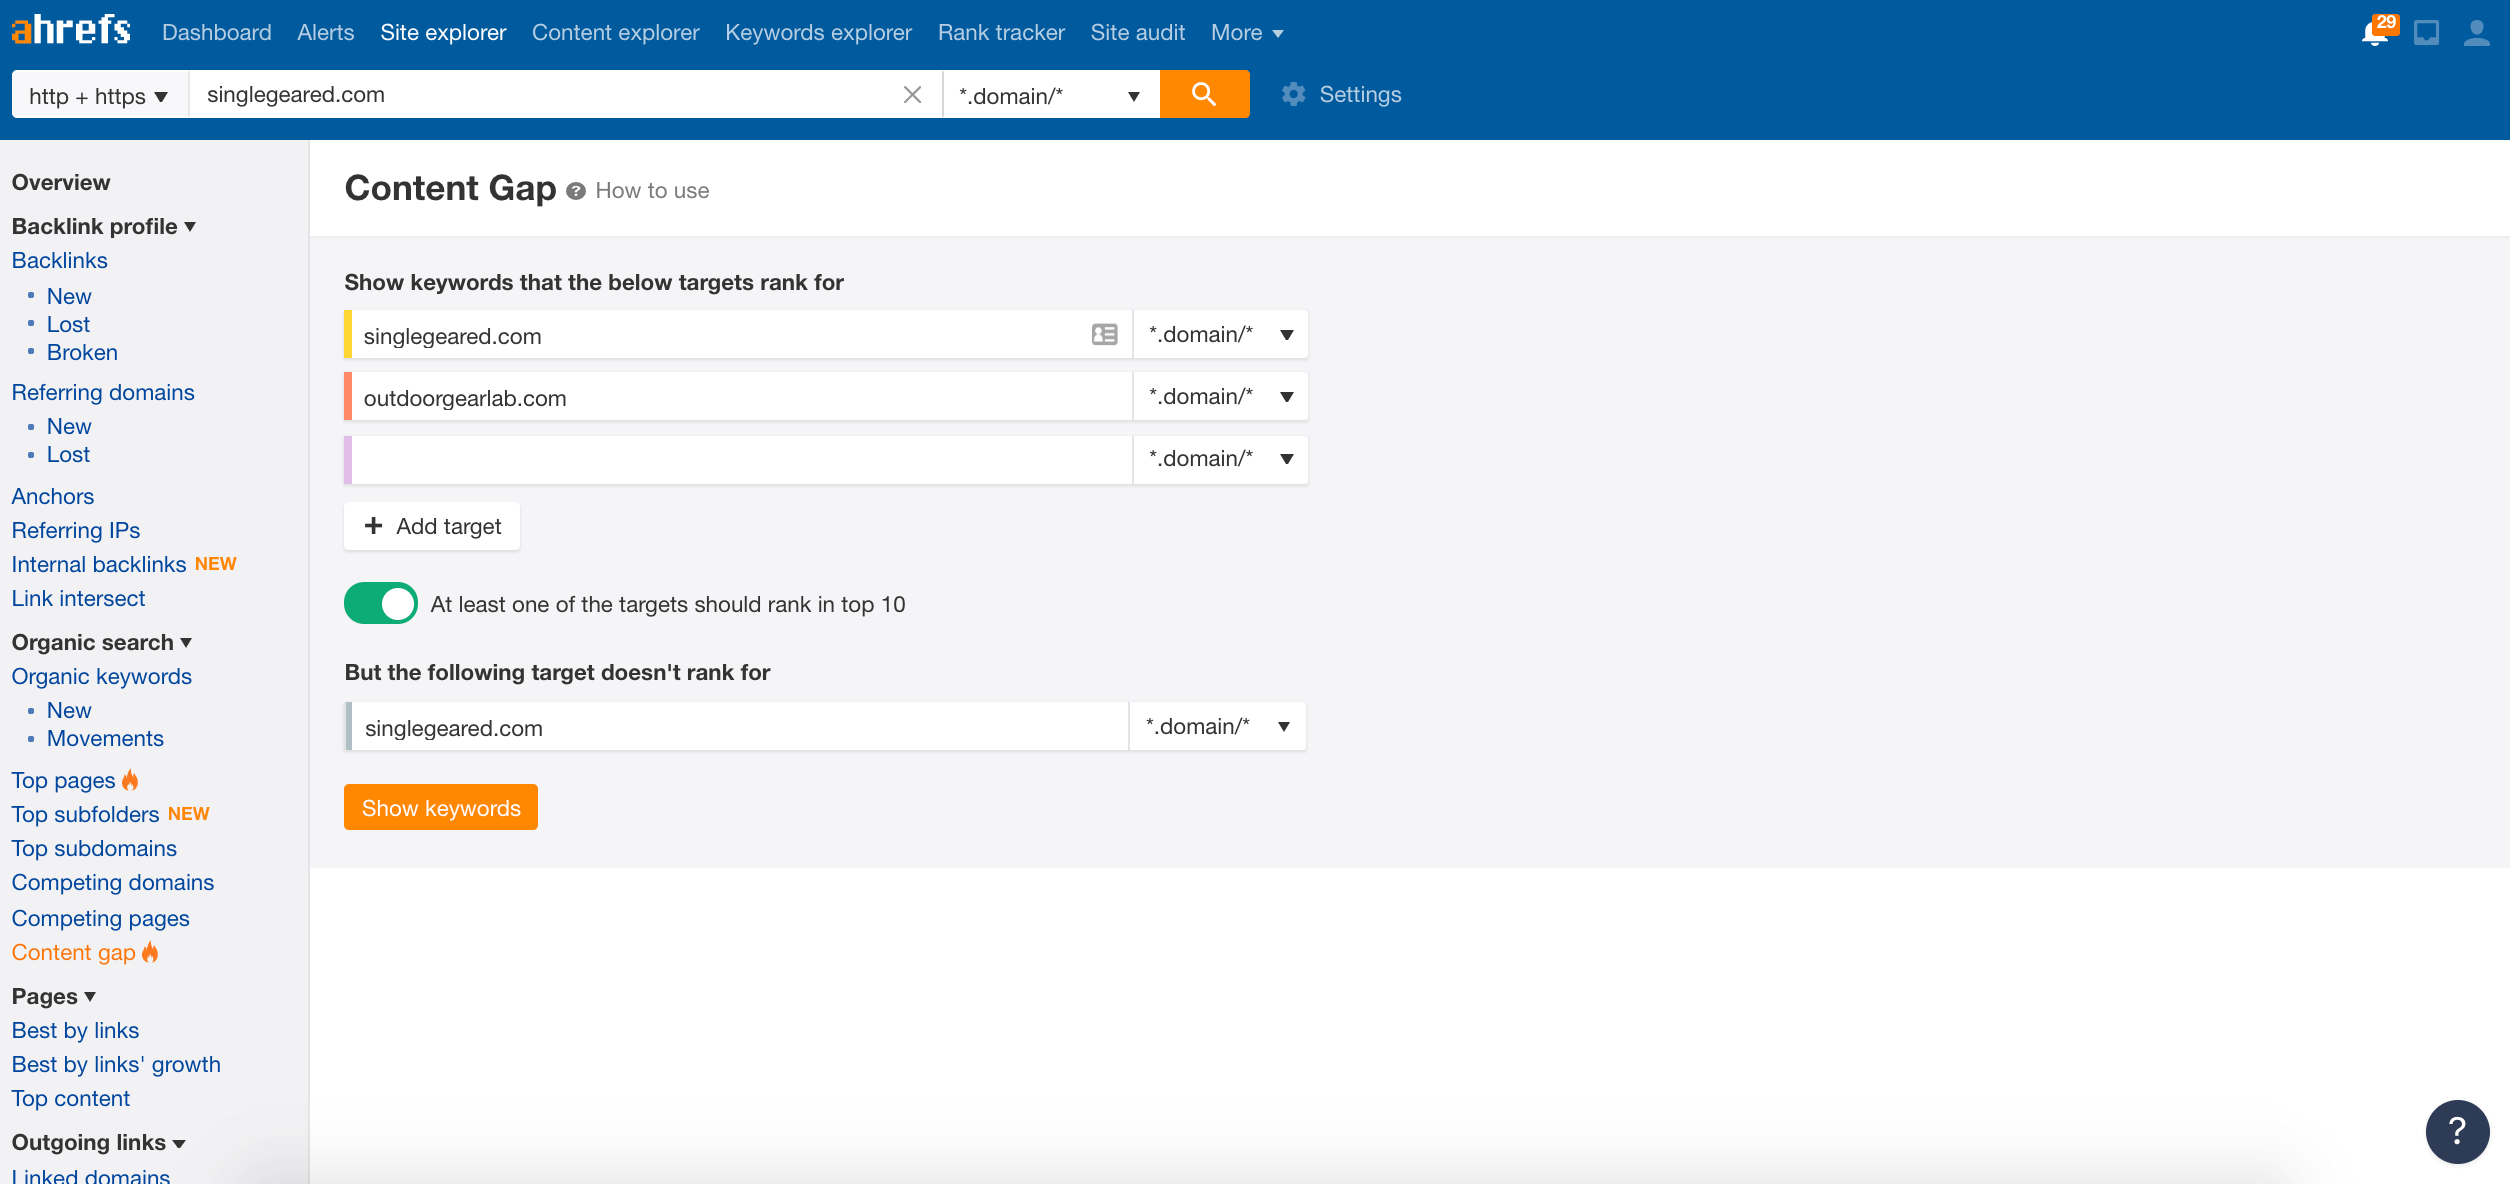
Task: Open Rank tracker
Action: point(1001,33)
